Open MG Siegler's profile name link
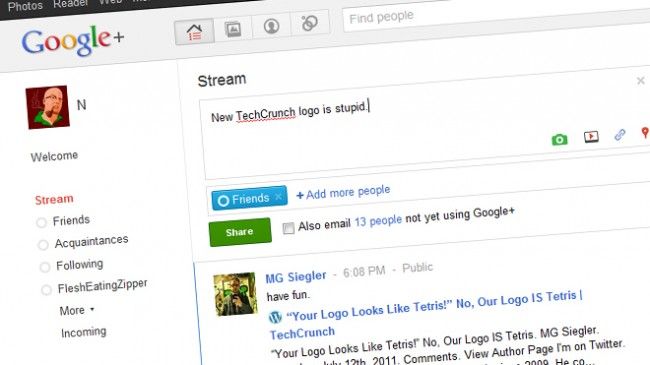 [x=296, y=277]
